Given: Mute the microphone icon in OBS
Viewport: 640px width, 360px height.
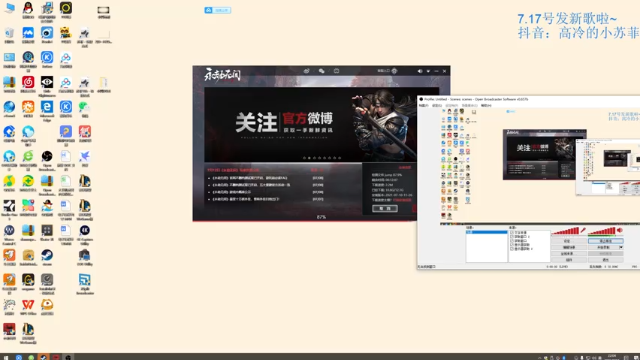Looking at the screenshot, I should tap(584, 231).
